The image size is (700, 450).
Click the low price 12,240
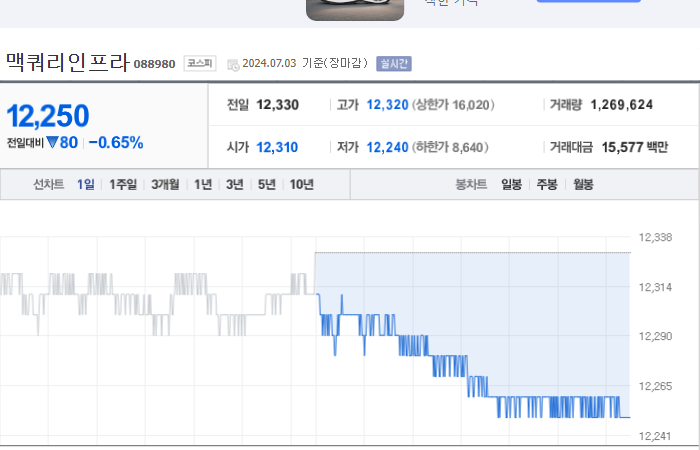[x=388, y=147]
